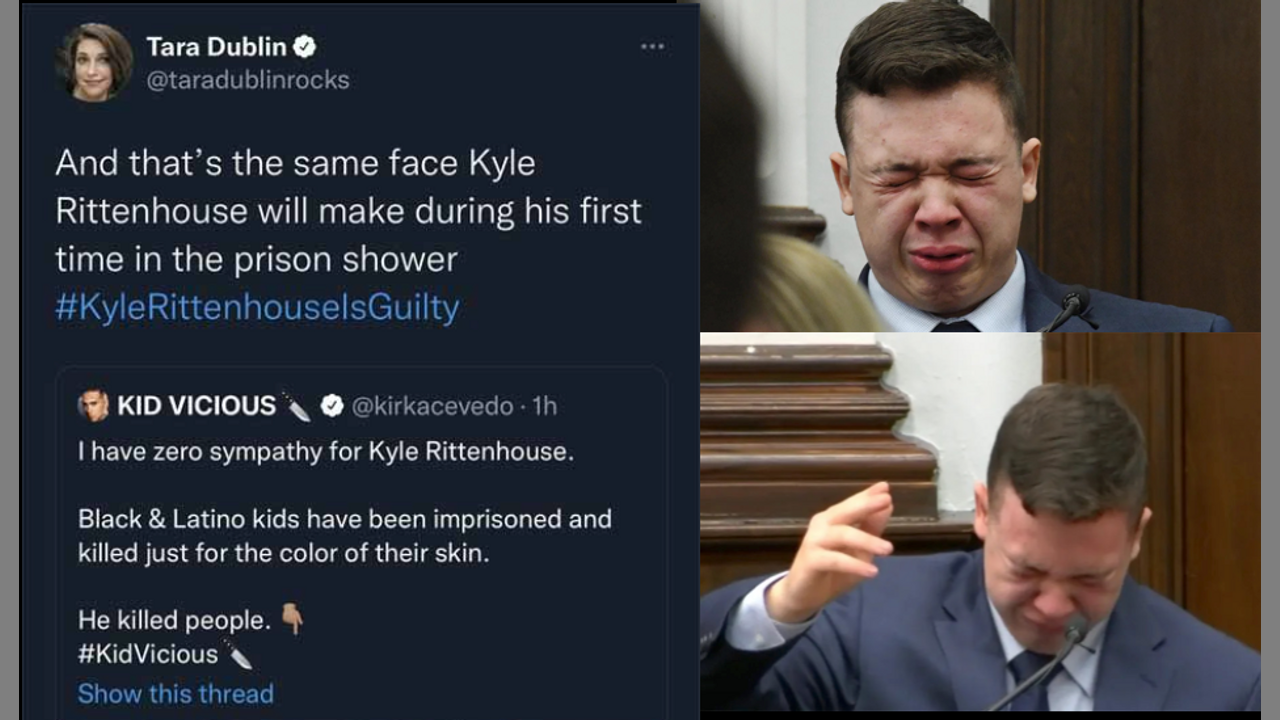Open the Tara Dublin display name link

[x=216, y=47]
